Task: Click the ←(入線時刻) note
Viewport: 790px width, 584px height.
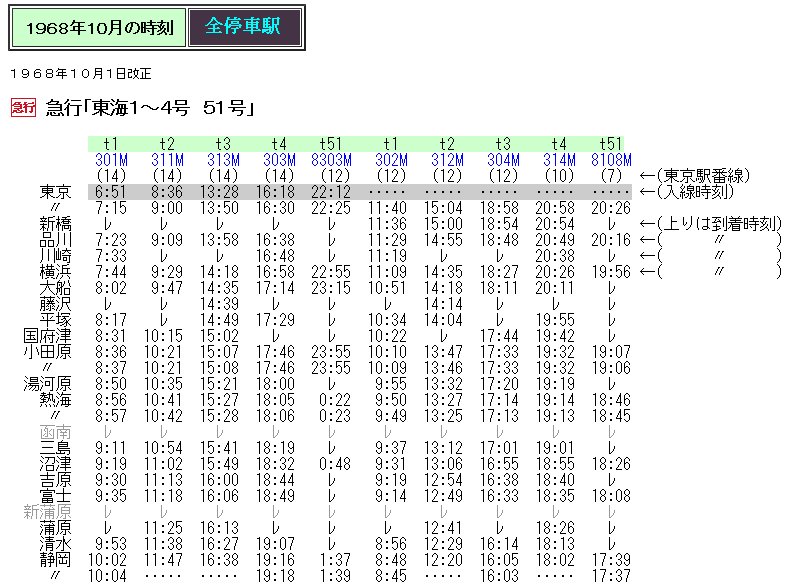Action: (687, 192)
